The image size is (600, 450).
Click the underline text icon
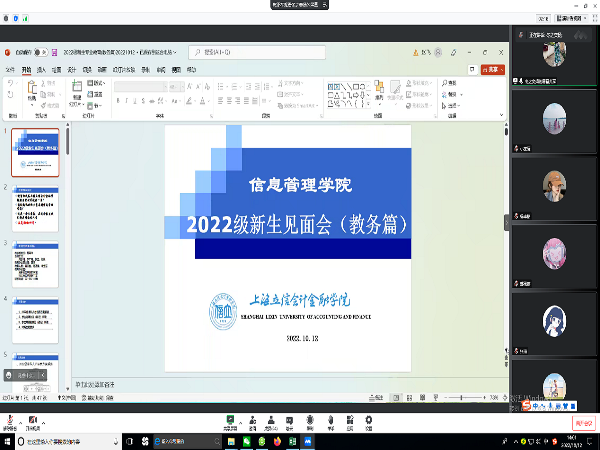click(x=135, y=101)
